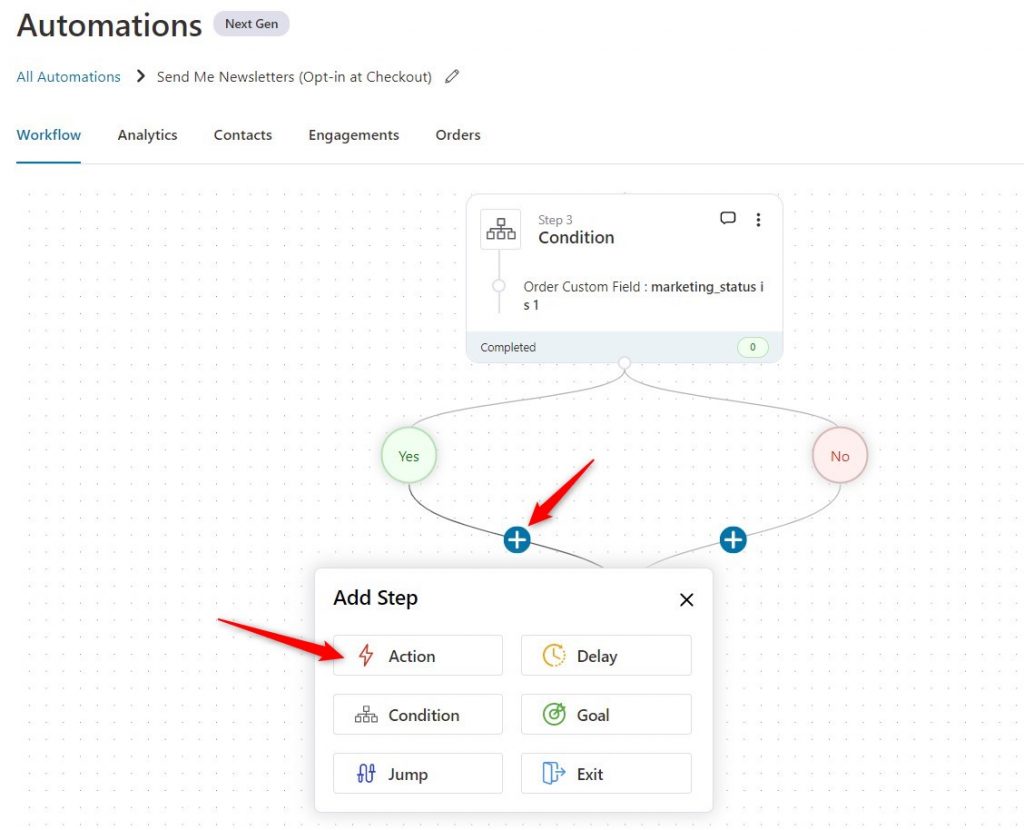Switch to the Workflow tab

[x=48, y=135]
